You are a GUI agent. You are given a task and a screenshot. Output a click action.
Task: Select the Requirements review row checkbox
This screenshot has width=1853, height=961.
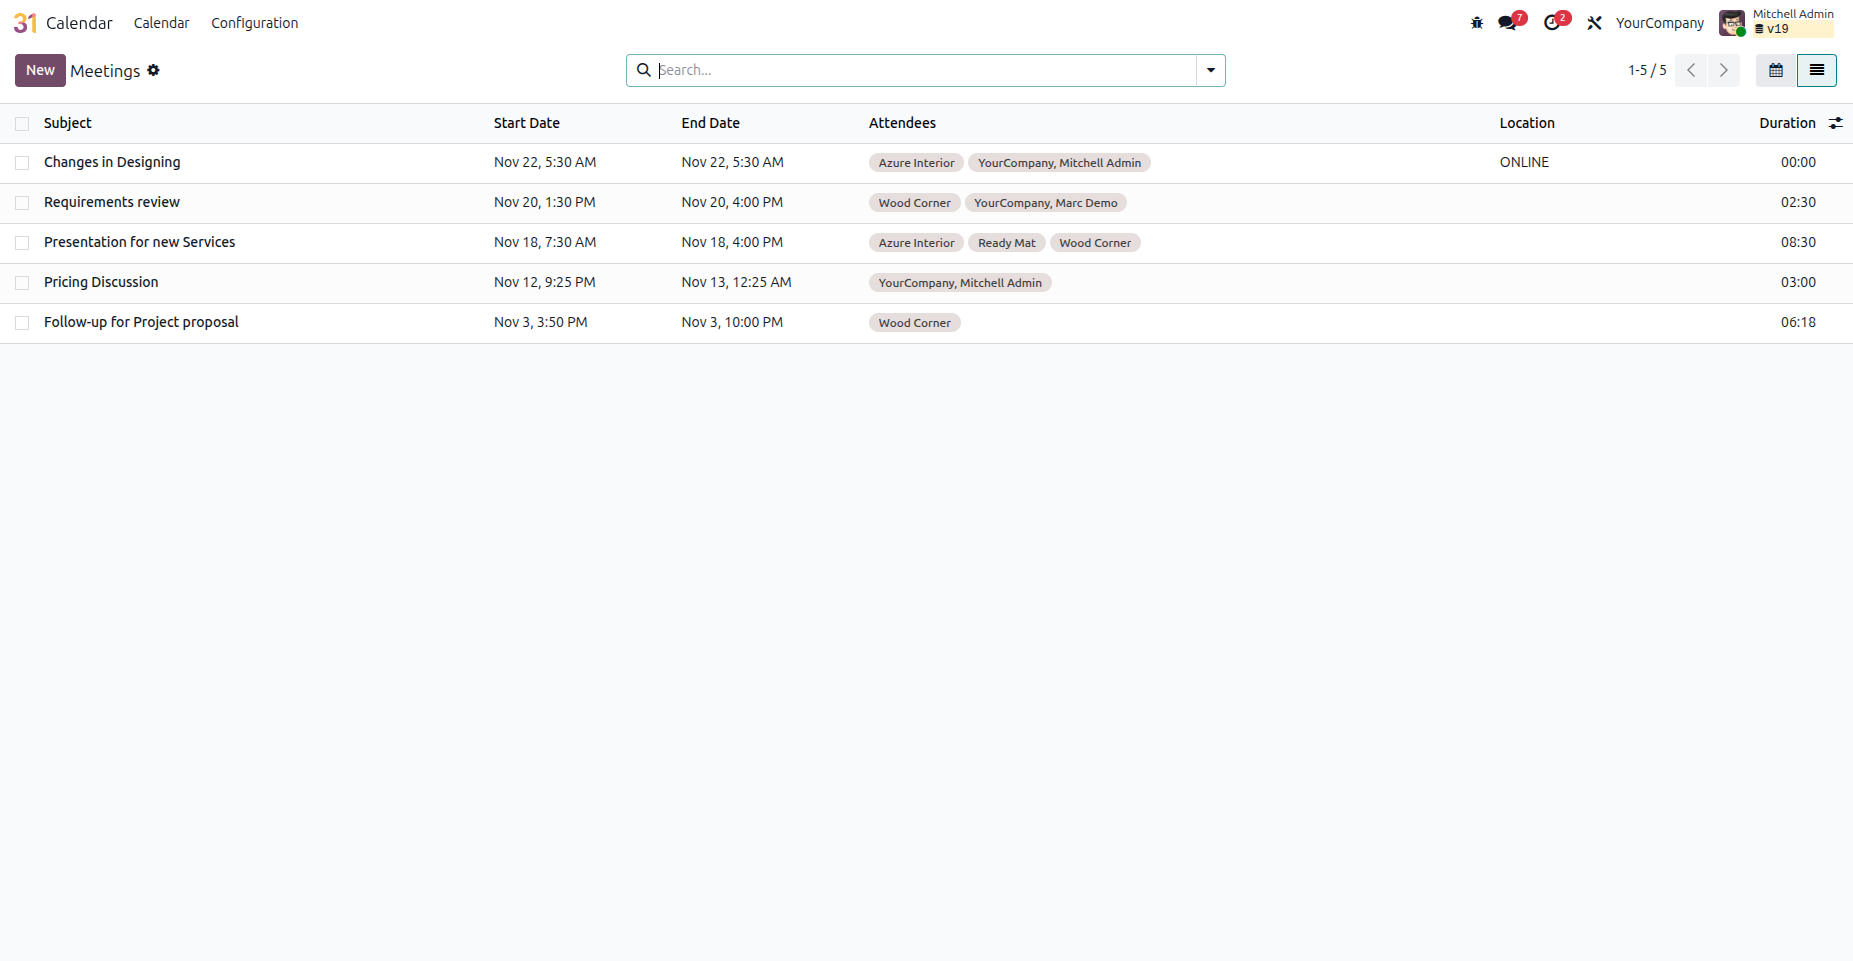22,203
